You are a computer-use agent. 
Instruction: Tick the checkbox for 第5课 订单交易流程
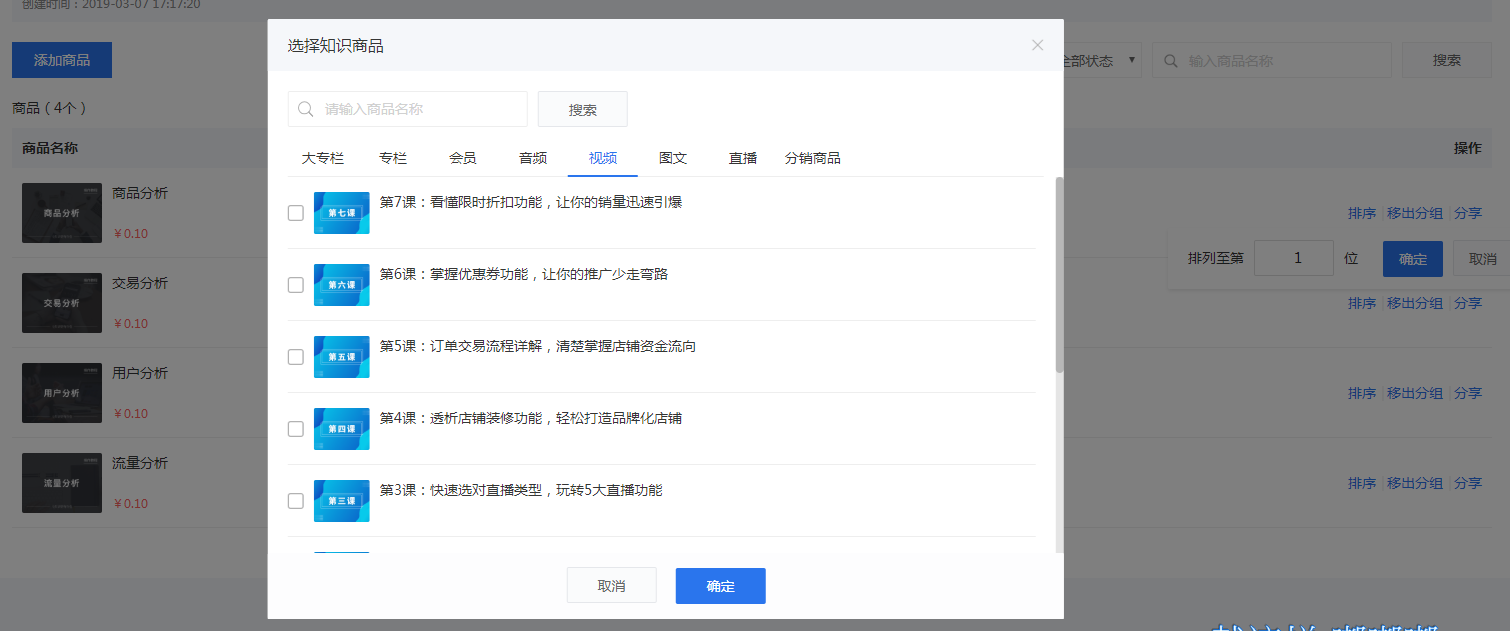(296, 357)
